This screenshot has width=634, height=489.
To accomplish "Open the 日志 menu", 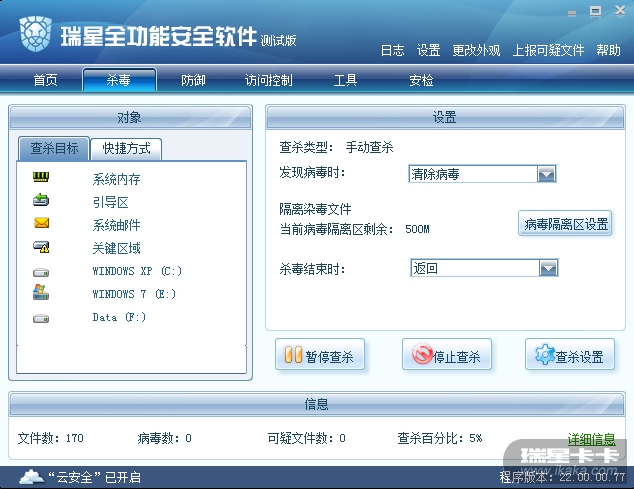I will click(x=392, y=50).
